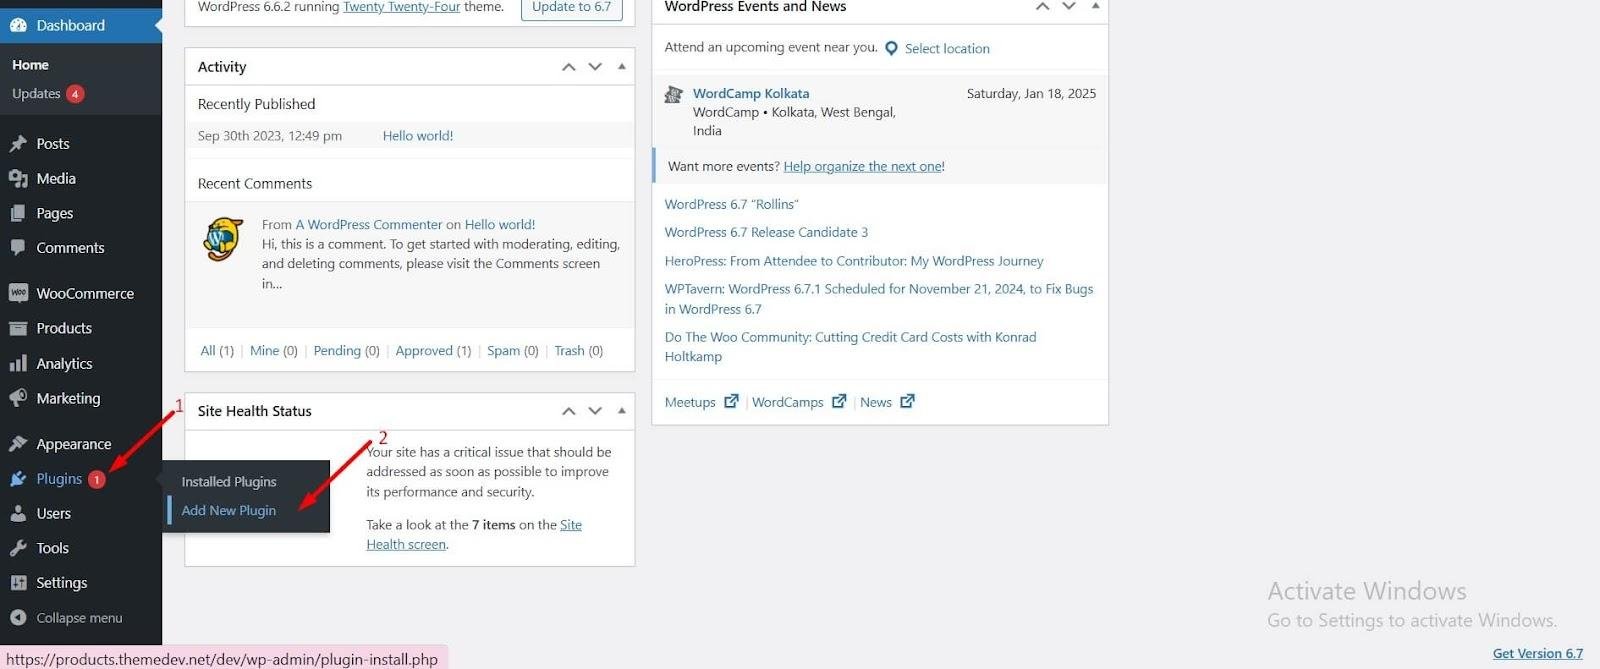
Task: Open WordCamp Kolkata event link
Action: coord(751,93)
